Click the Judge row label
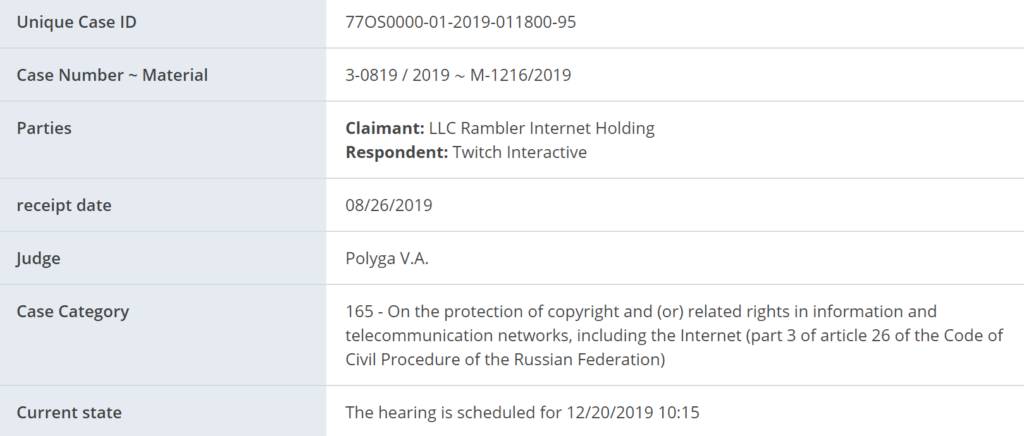The width and height of the screenshot is (1024, 436). pos(39,258)
